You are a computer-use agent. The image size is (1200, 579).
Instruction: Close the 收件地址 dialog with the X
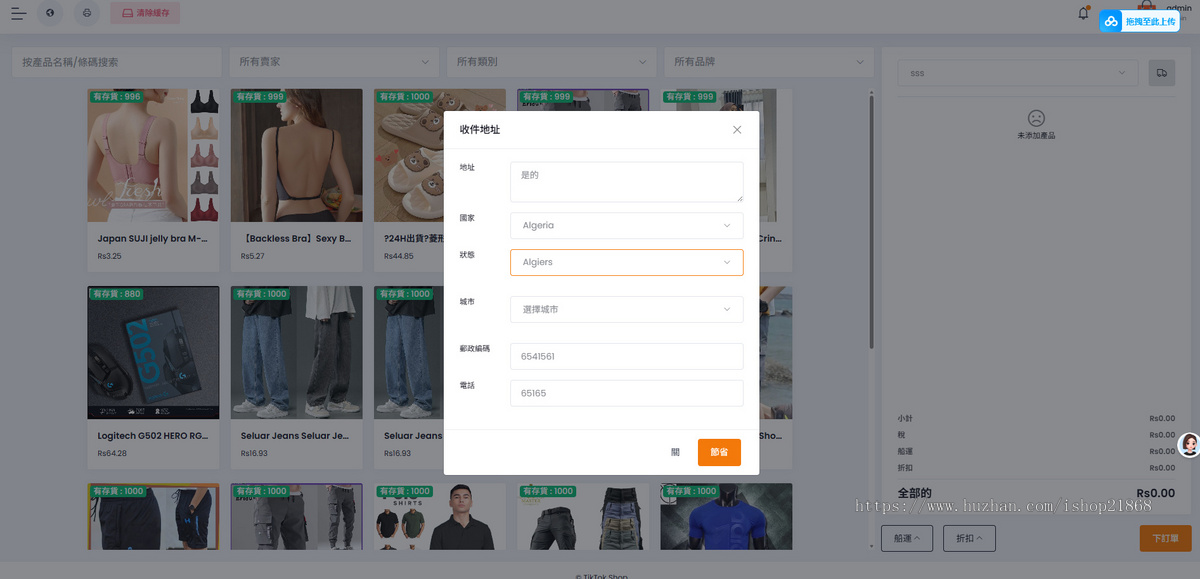[x=737, y=130]
